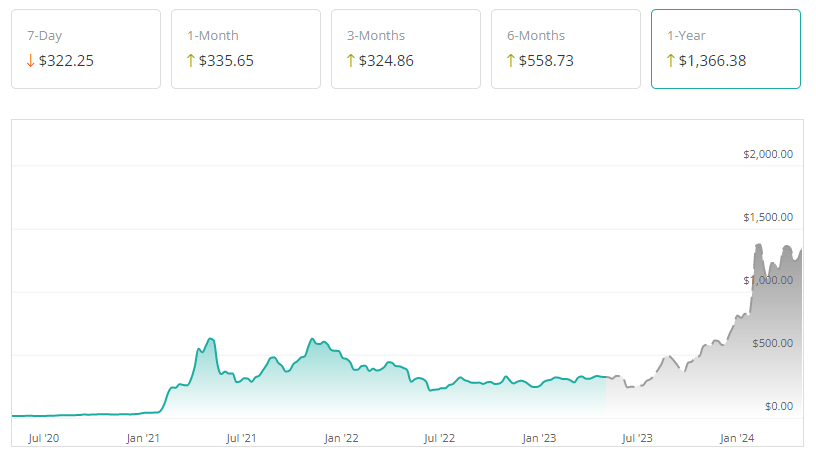
Task: Select the 7-Day price change card
Action: pos(86,49)
